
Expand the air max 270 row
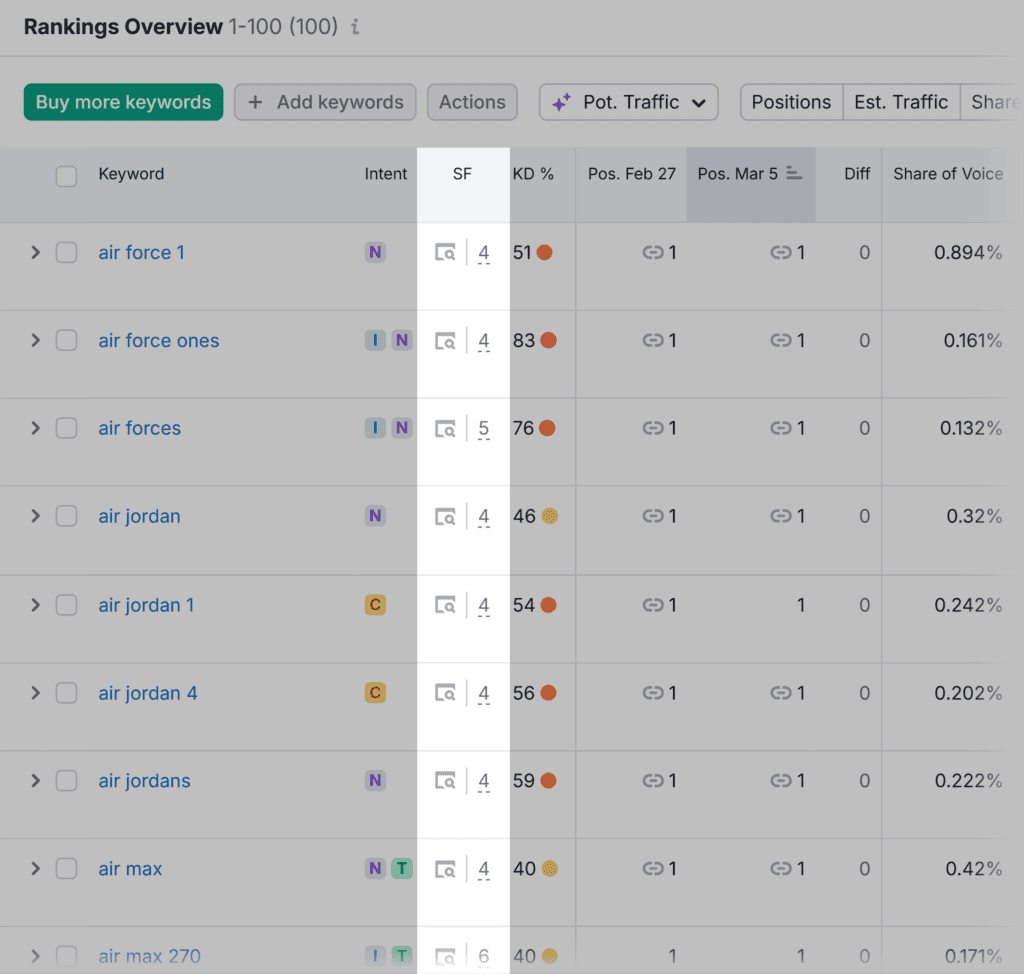34,956
